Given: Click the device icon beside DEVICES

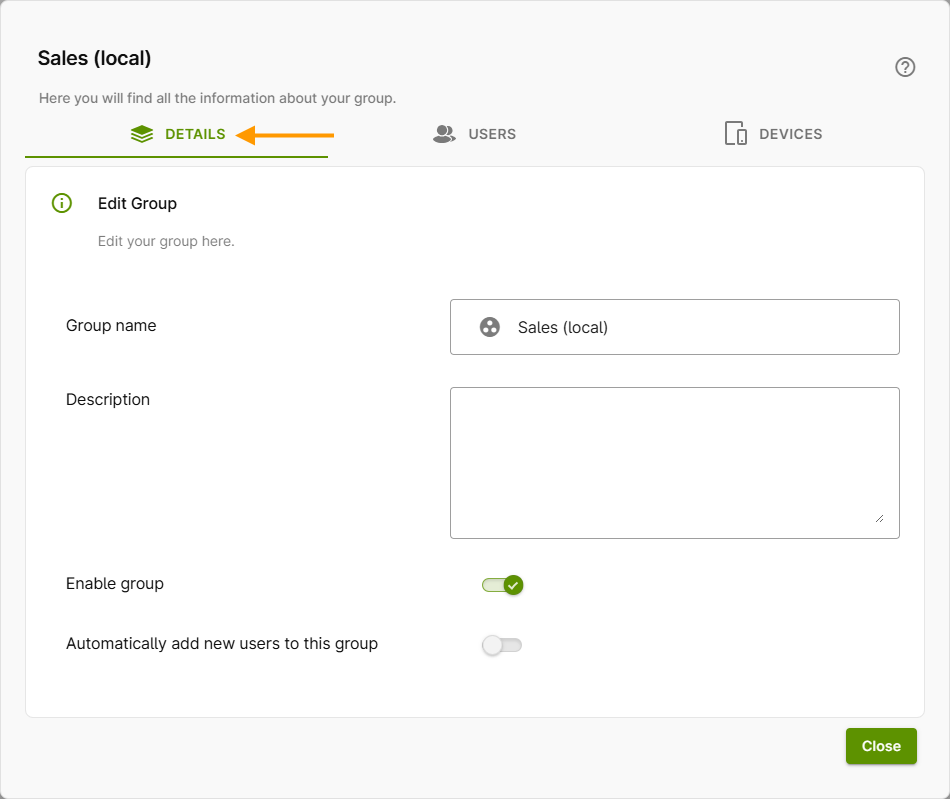Looking at the screenshot, I should [735, 132].
